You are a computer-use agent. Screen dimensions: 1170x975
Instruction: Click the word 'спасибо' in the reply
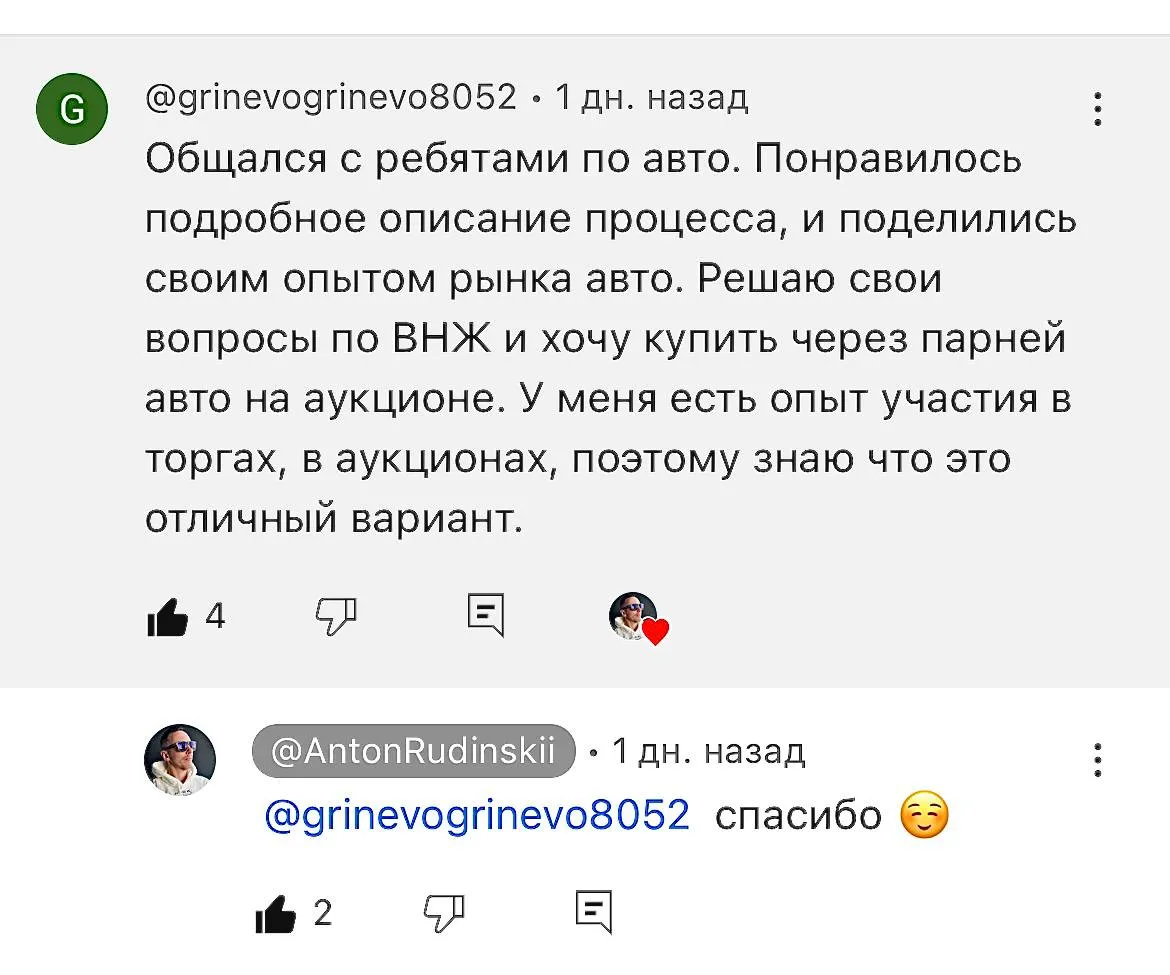click(798, 815)
